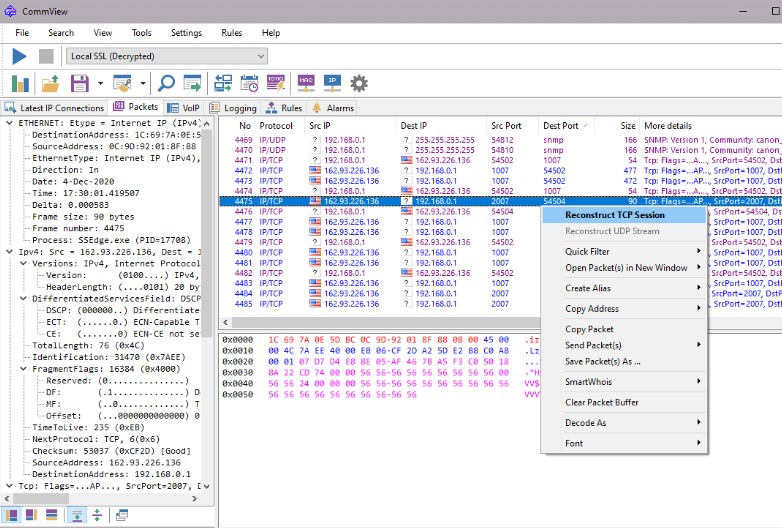The width and height of the screenshot is (782, 528).
Task: Open the MAC aliases toolbar icon
Action: point(305,84)
